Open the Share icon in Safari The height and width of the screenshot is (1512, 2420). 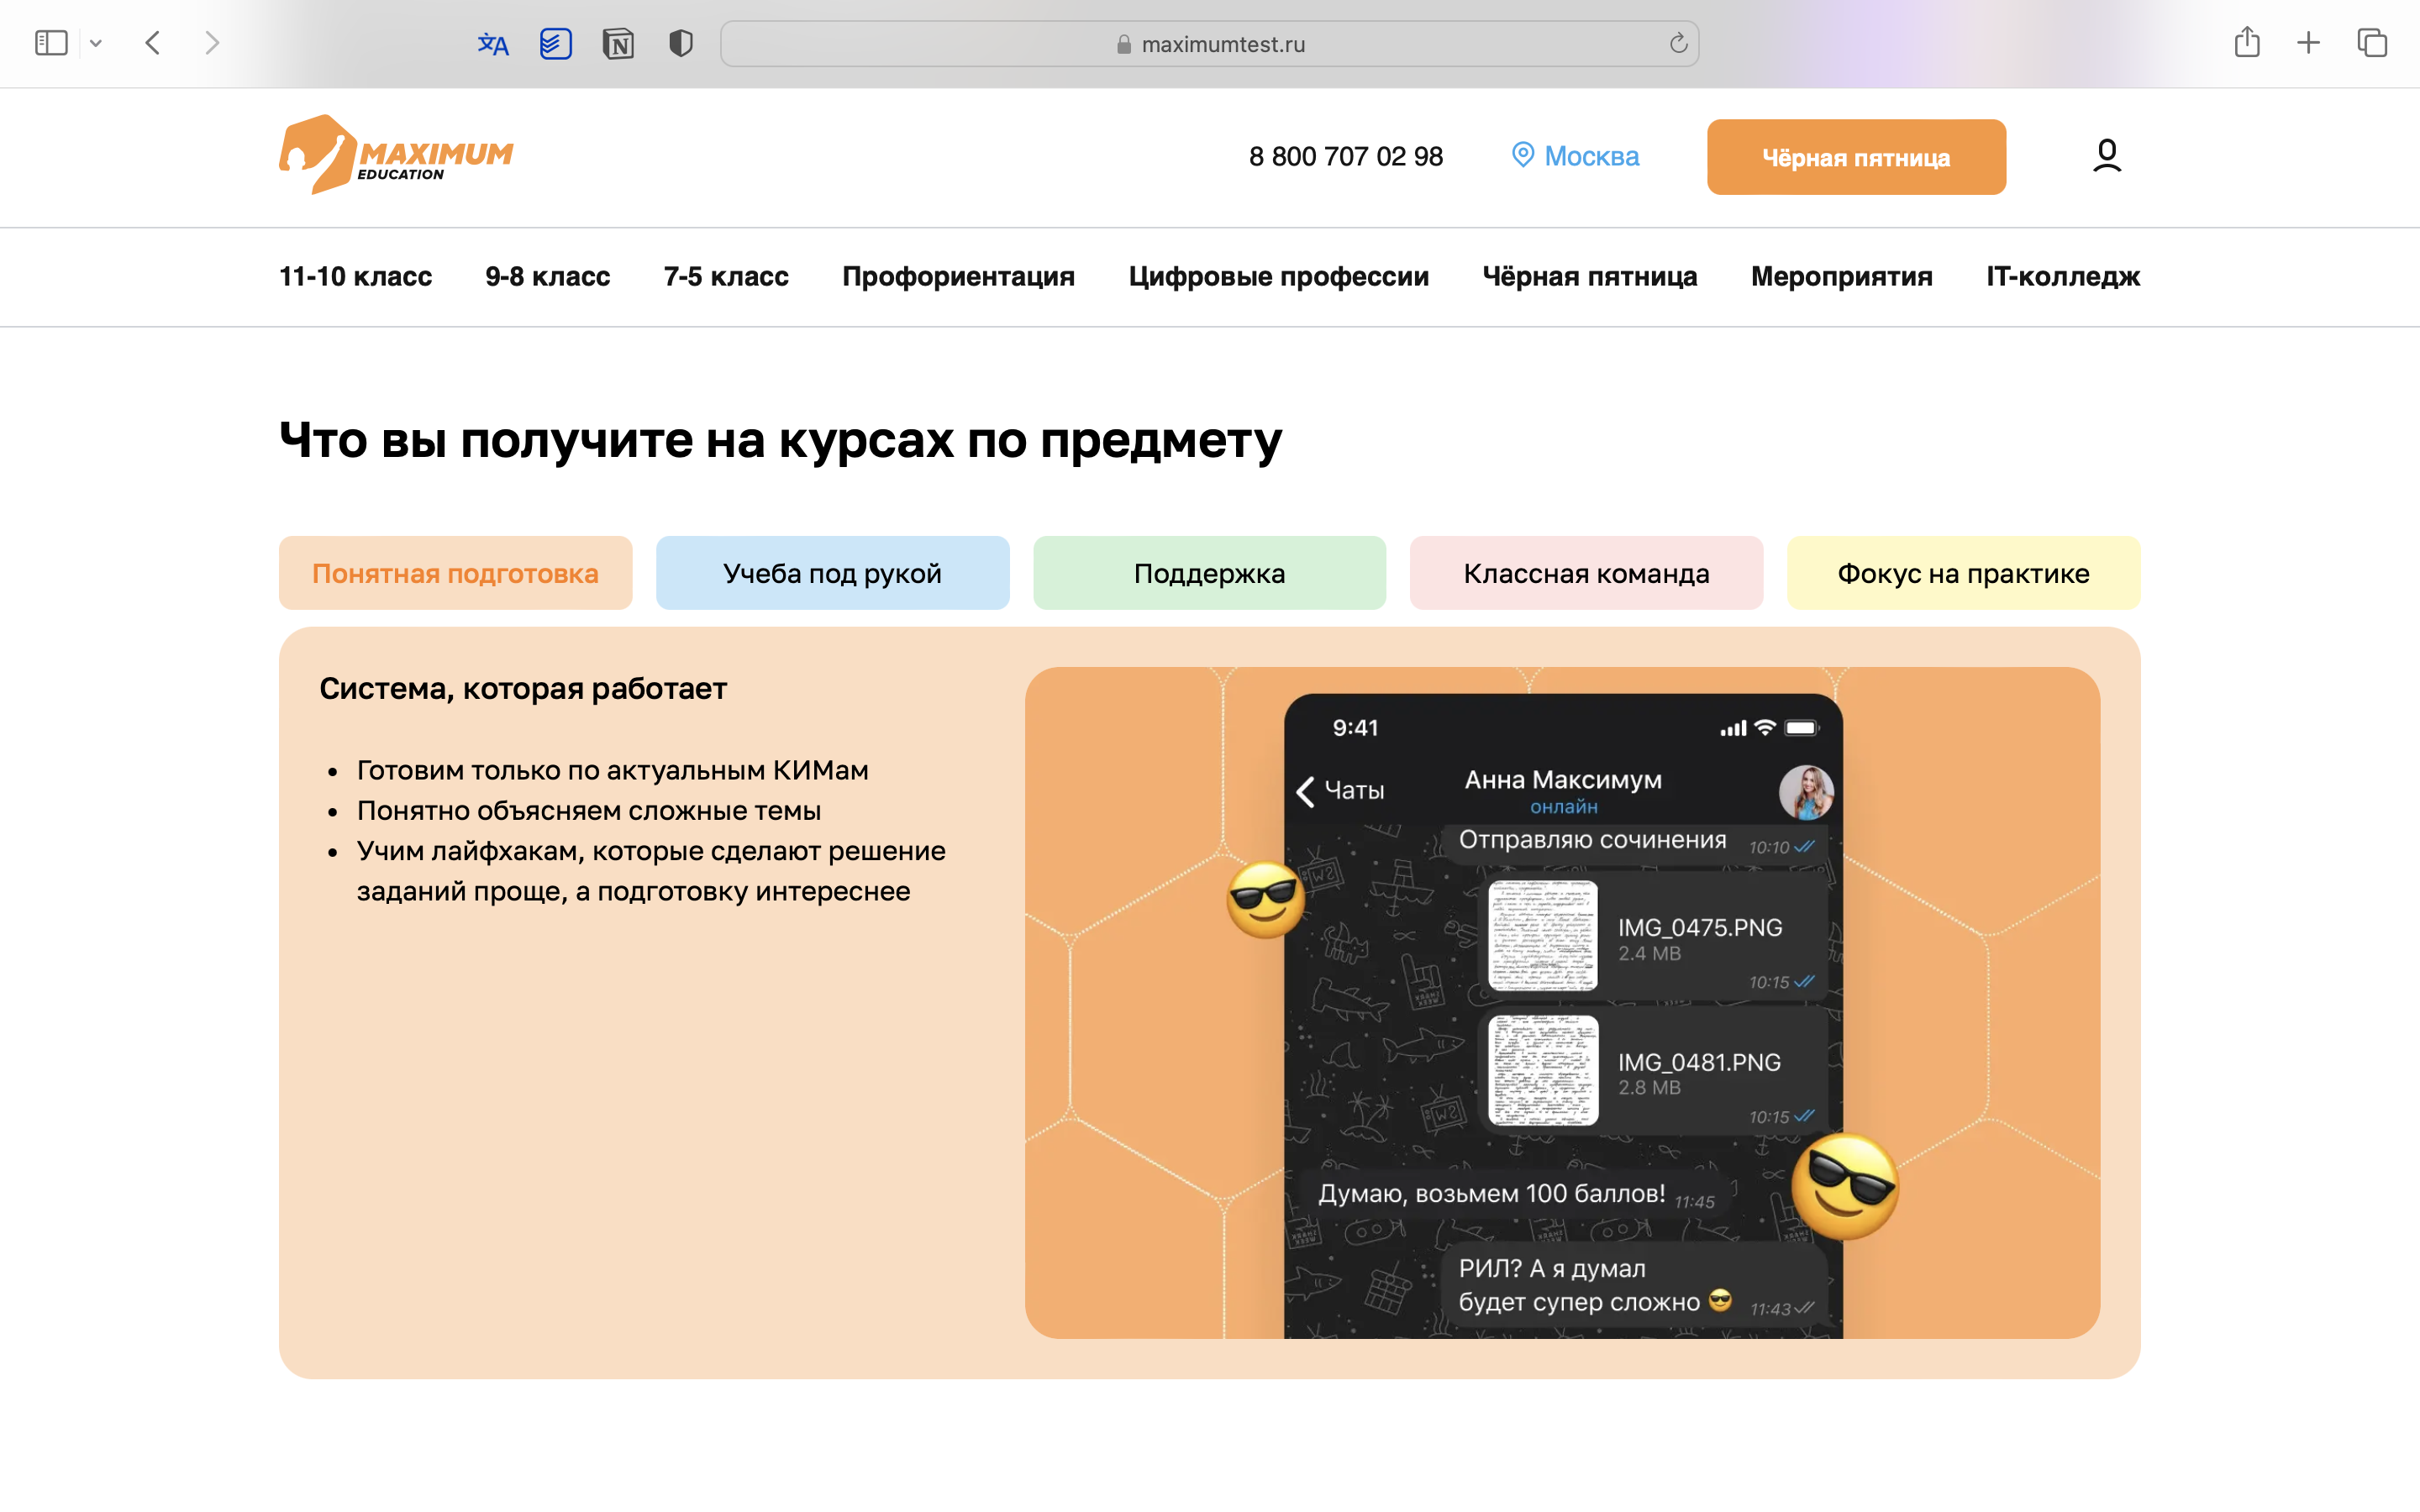tap(2247, 42)
